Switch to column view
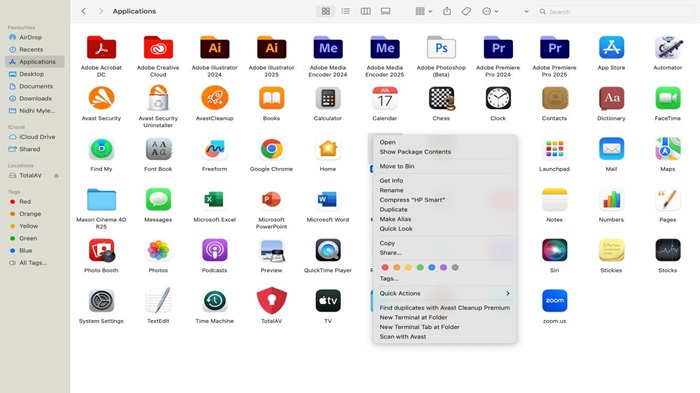700x393 pixels. pos(366,11)
